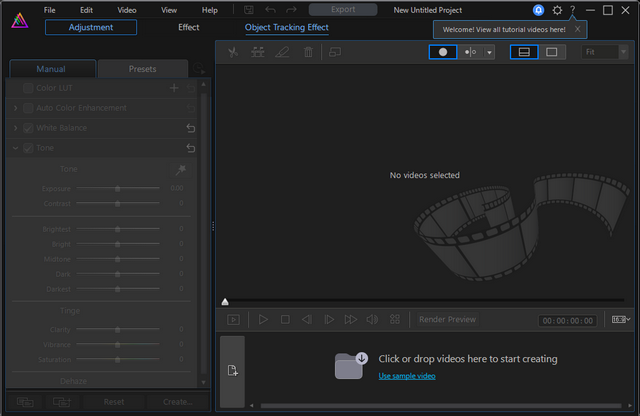640x416 pixels.
Task: Collapse the Tone section chevron
Action: tap(15, 148)
